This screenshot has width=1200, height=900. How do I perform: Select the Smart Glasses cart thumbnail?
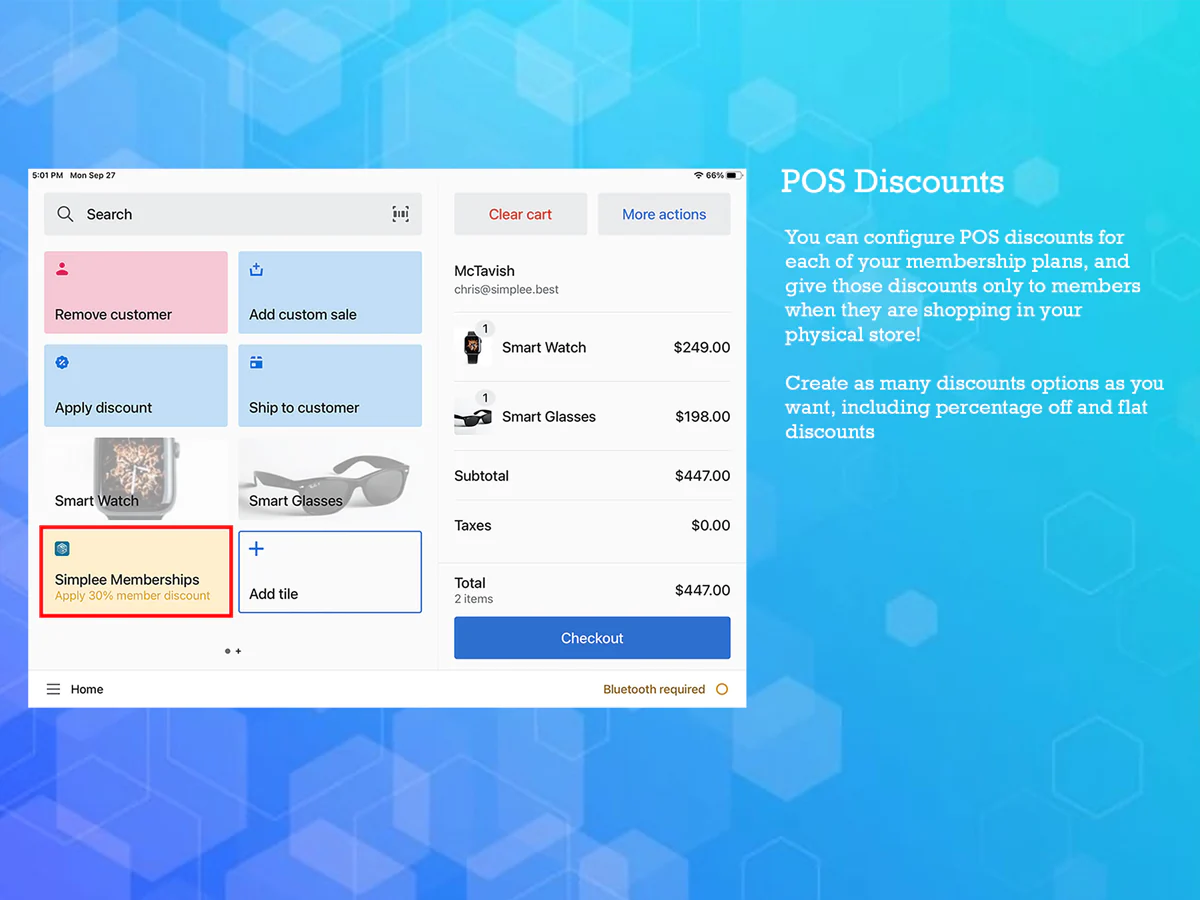click(472, 416)
